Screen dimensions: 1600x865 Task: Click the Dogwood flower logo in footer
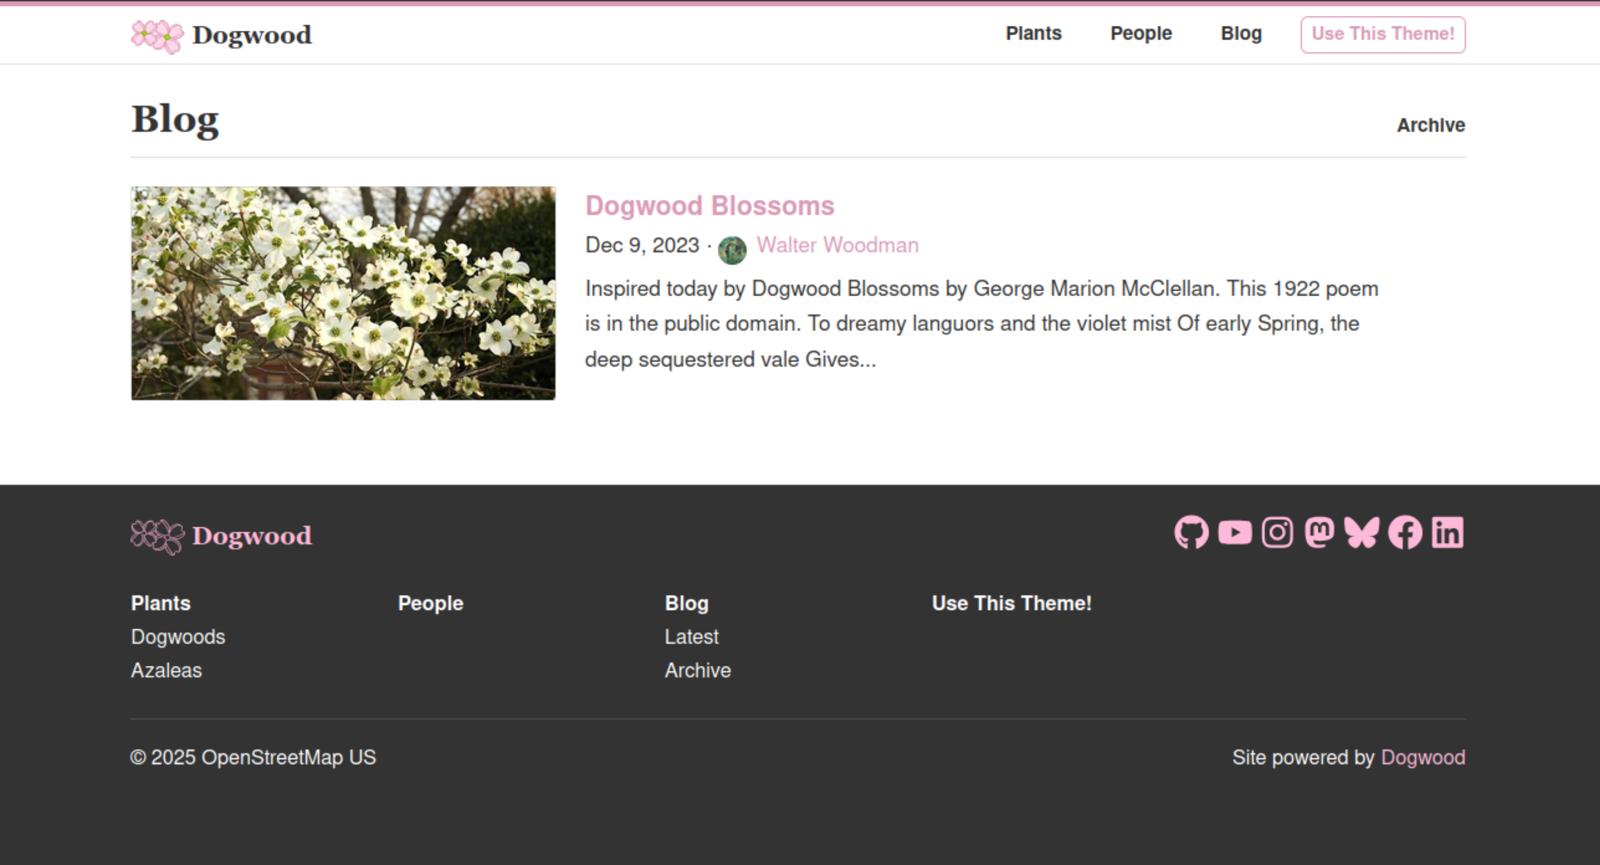[x=157, y=537]
